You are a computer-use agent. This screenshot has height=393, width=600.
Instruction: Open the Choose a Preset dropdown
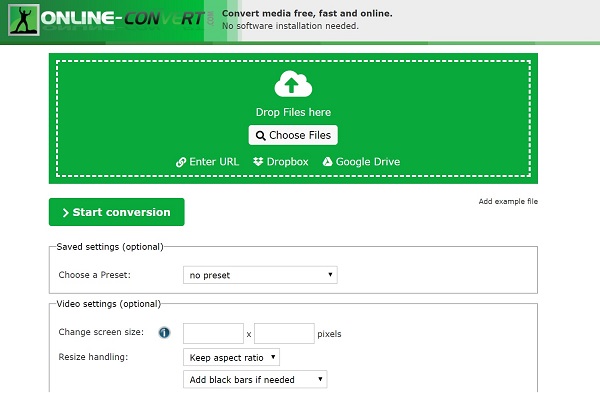point(260,275)
